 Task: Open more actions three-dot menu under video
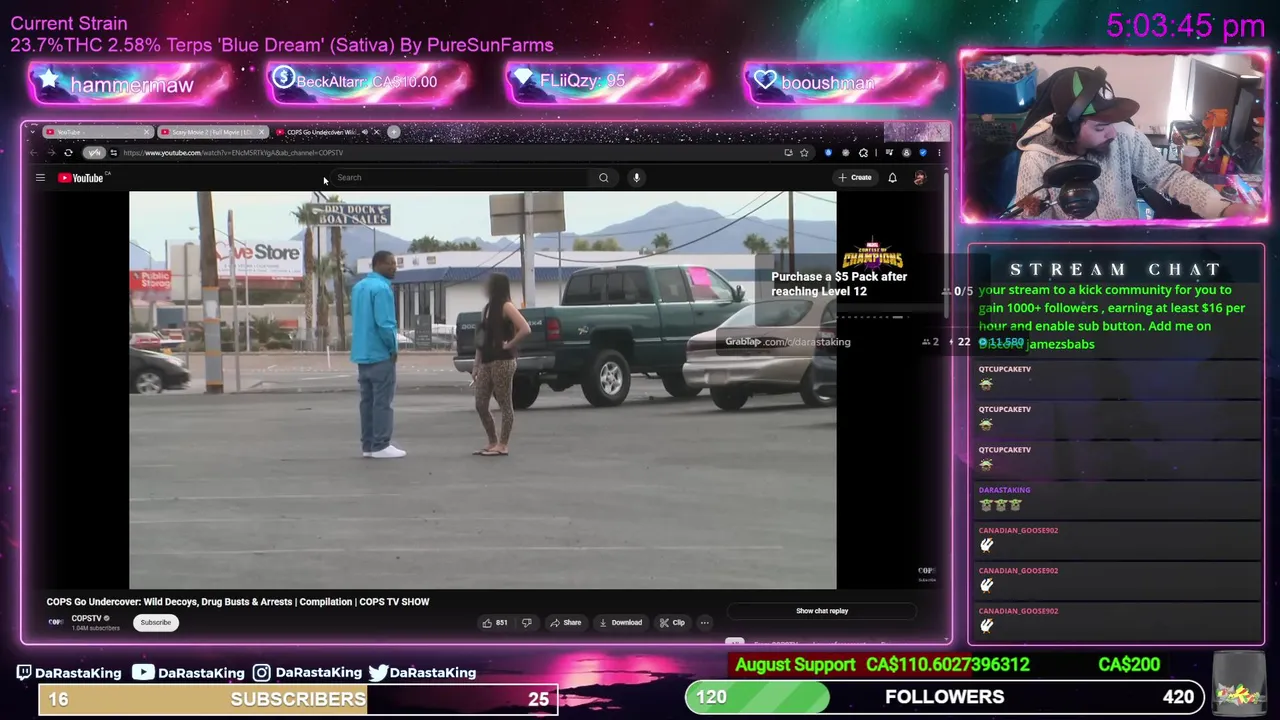pos(704,623)
